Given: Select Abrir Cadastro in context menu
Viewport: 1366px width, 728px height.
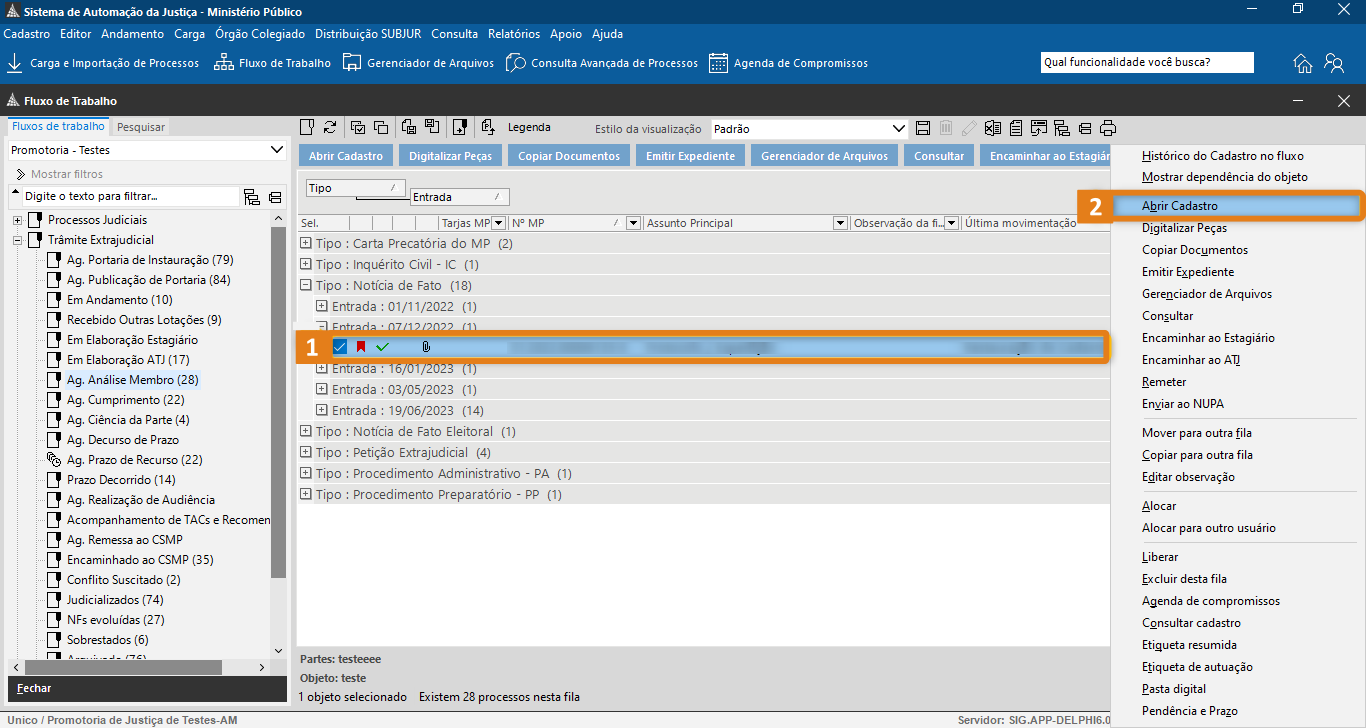Looking at the screenshot, I should point(1180,206).
